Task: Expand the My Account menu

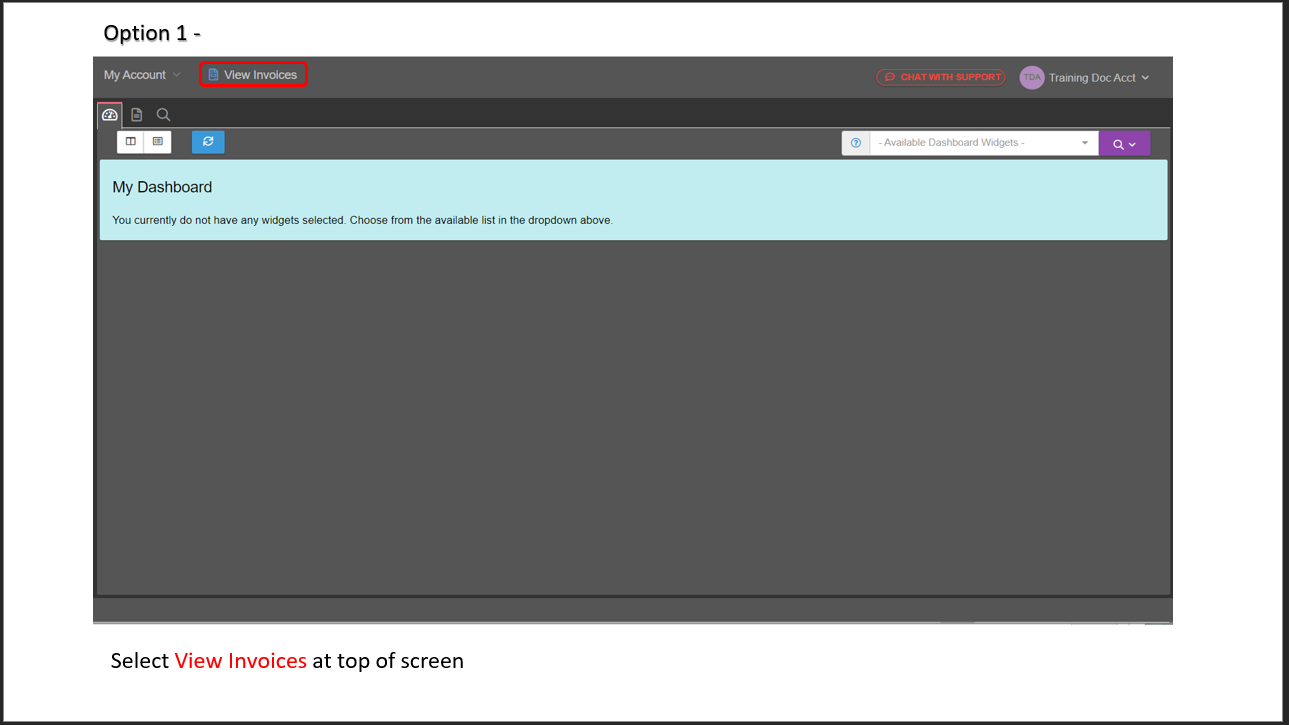Action: click(142, 75)
